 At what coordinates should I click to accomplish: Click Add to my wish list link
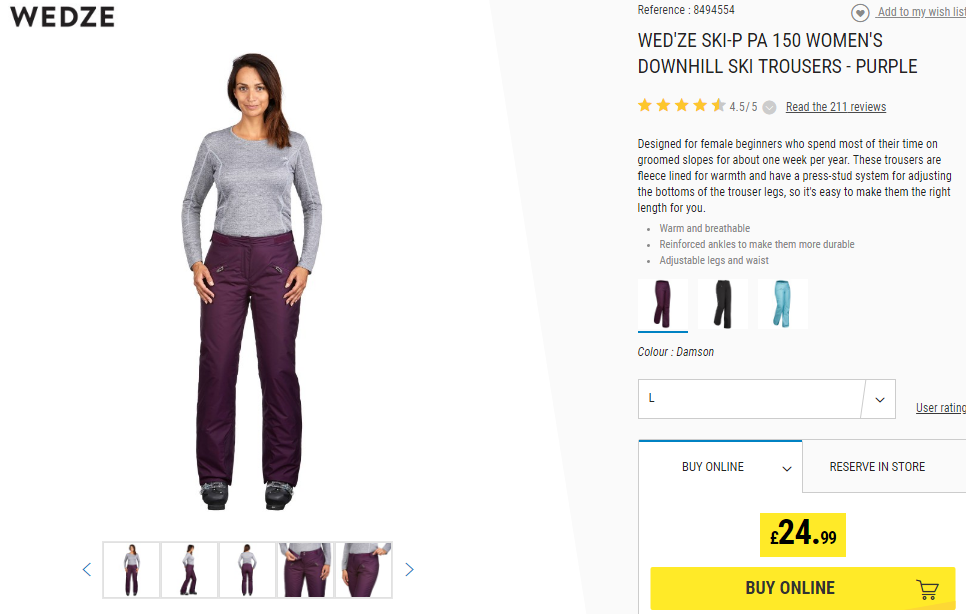pos(922,12)
